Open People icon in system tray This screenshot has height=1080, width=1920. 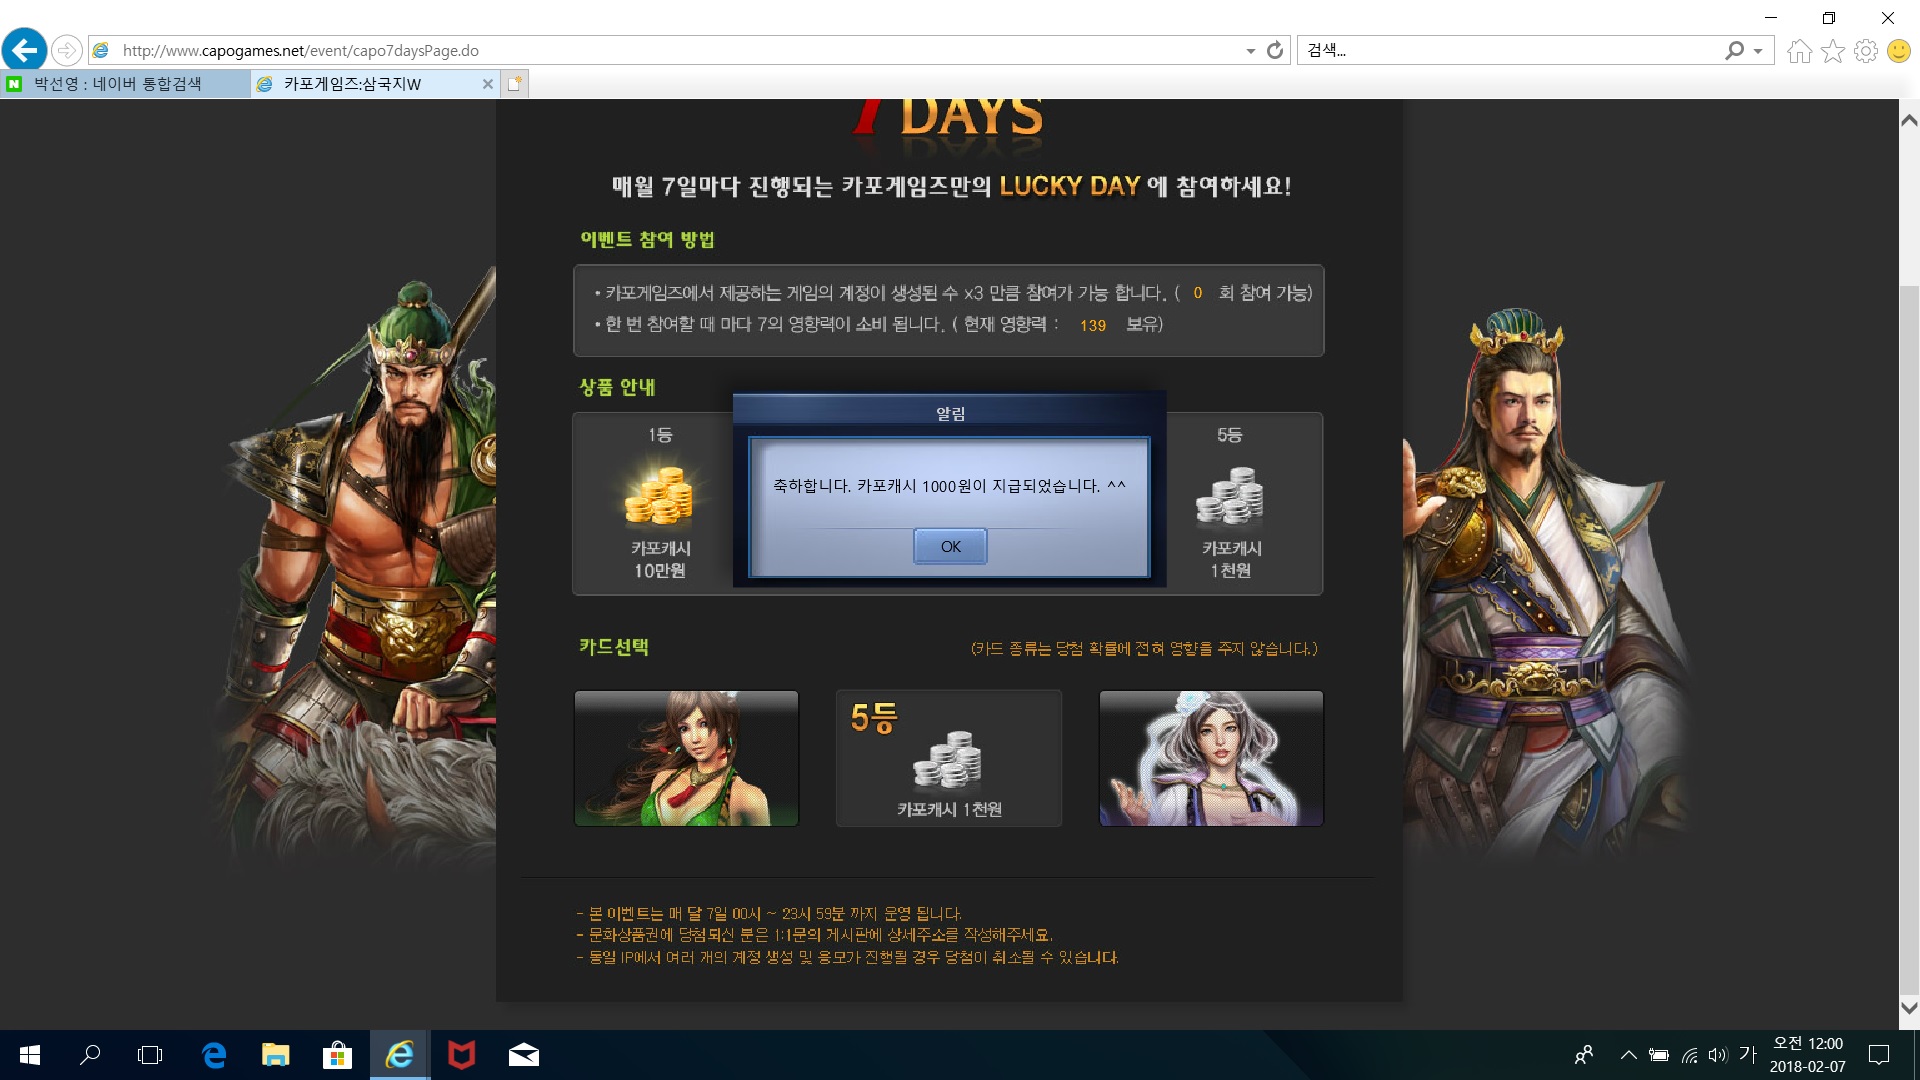tap(1584, 1055)
